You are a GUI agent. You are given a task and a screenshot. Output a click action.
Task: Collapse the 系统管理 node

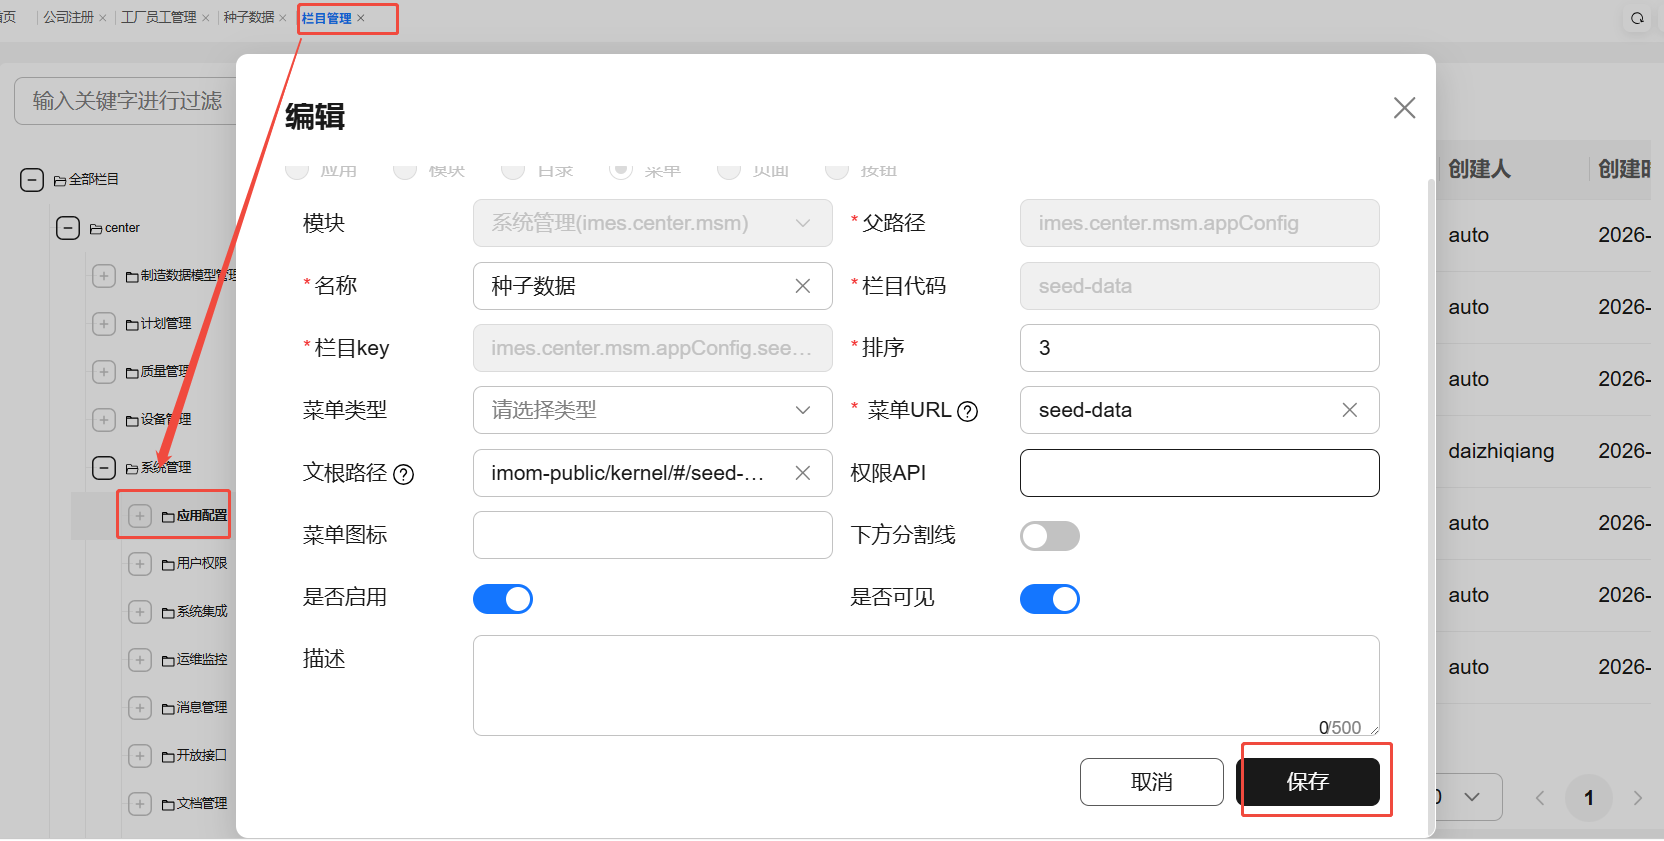[x=104, y=468]
